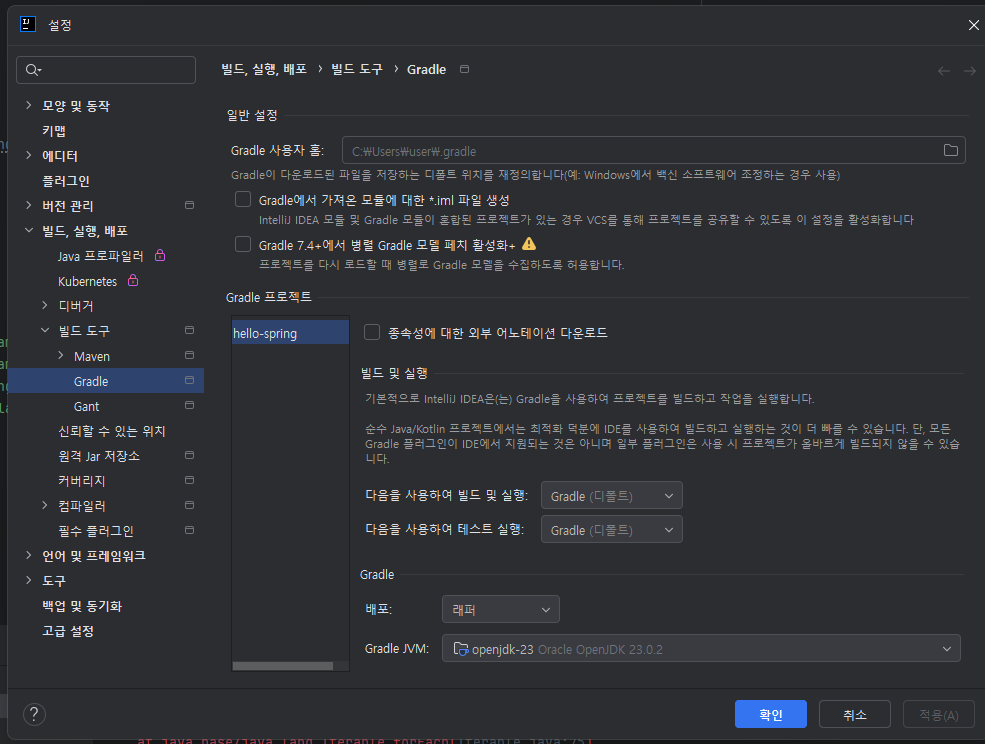This screenshot has height=744, width=985.
Task: Close the settings dialog with X
Action: click(x=973, y=25)
